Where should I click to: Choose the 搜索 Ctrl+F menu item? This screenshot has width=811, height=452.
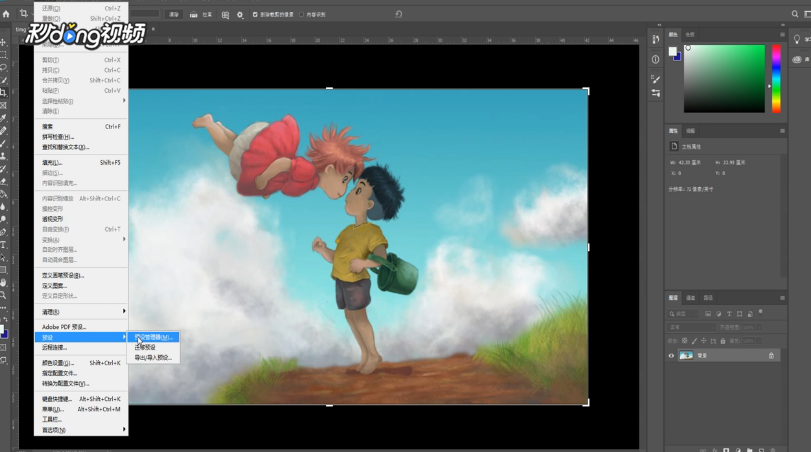coord(81,126)
